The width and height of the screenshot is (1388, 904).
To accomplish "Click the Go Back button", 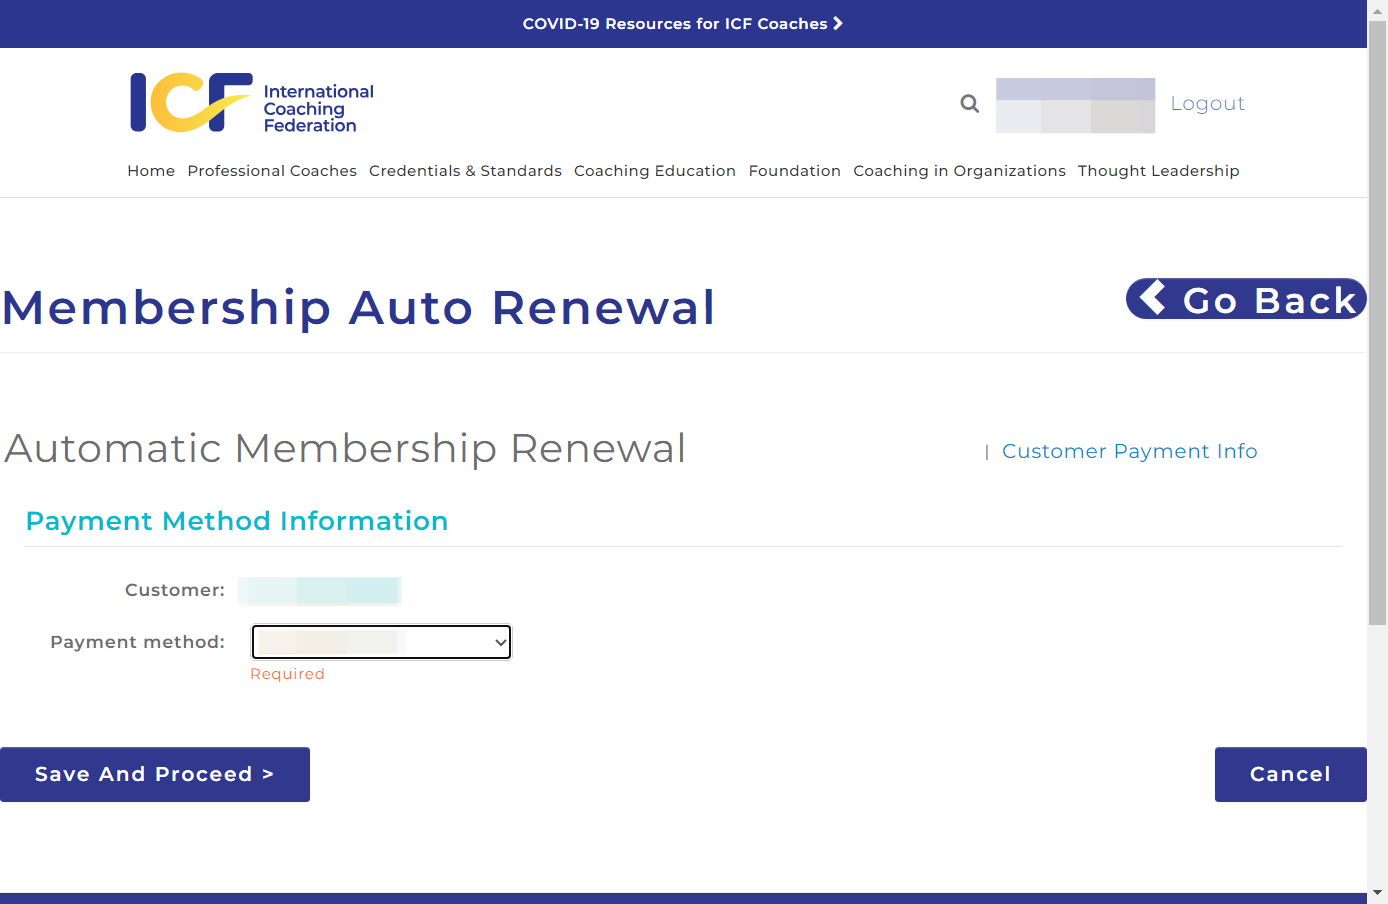I will 1246,299.
